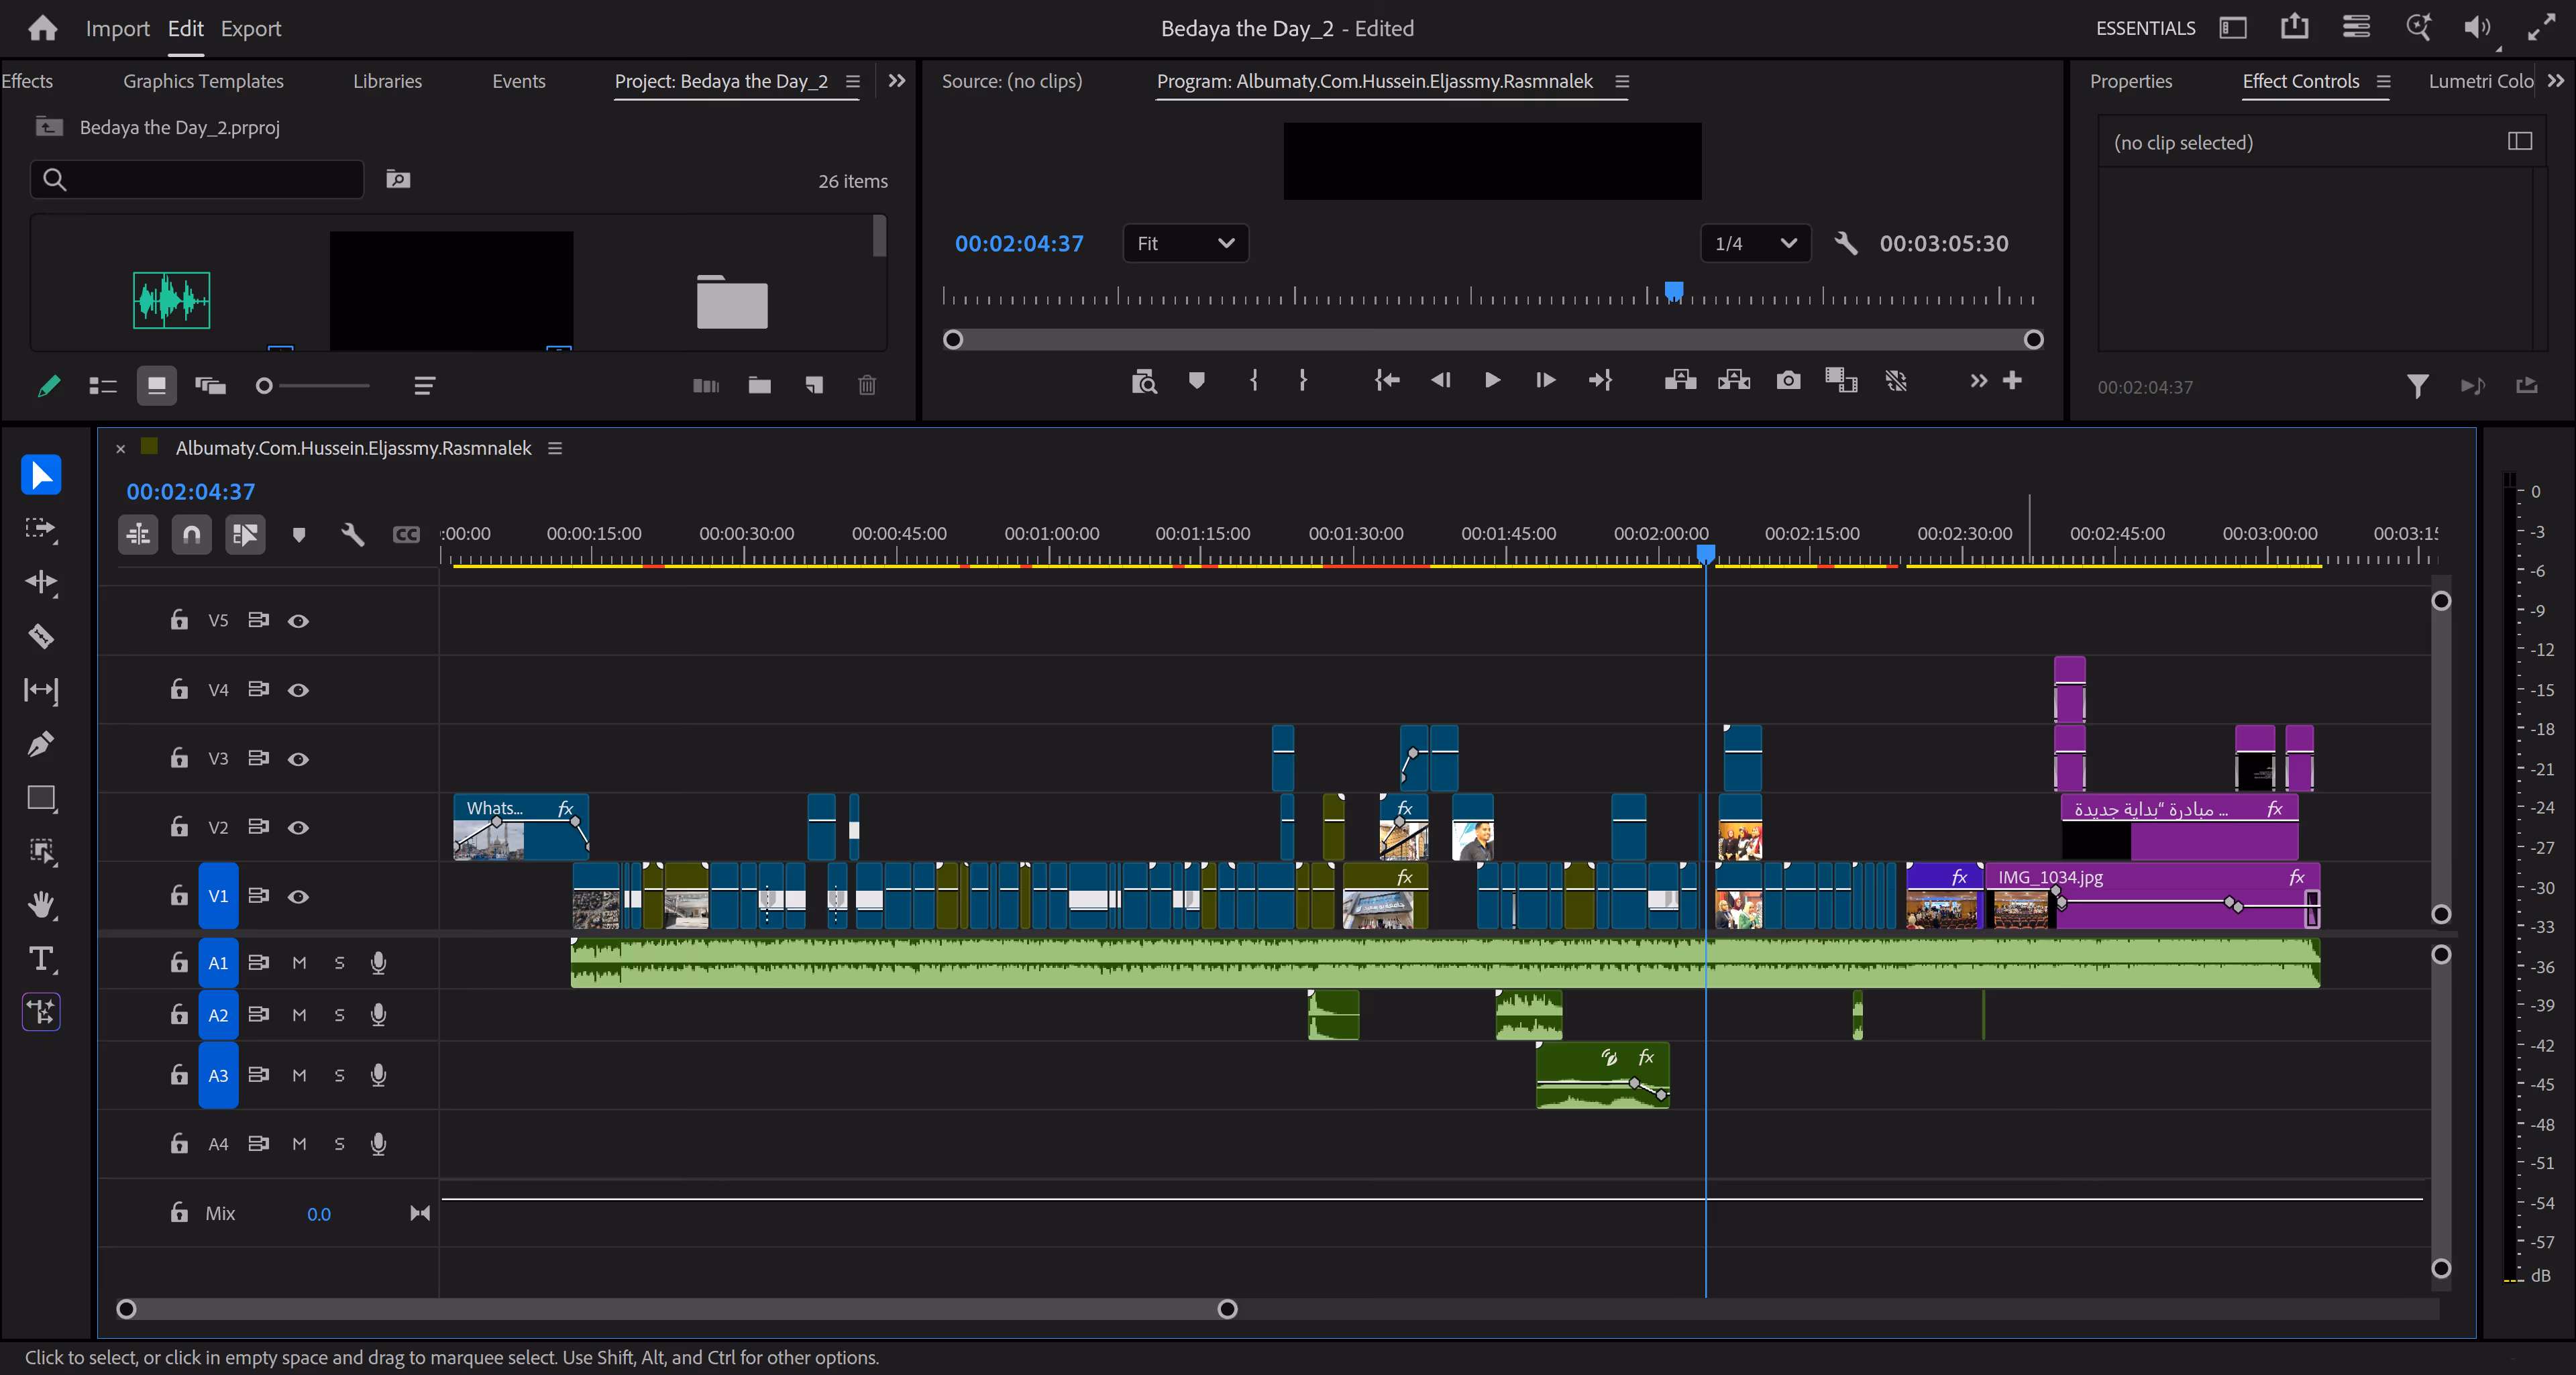Adjust Project panel thumbnail zoom slider
Screen dimensions: 2576x1375
(x=313, y=385)
